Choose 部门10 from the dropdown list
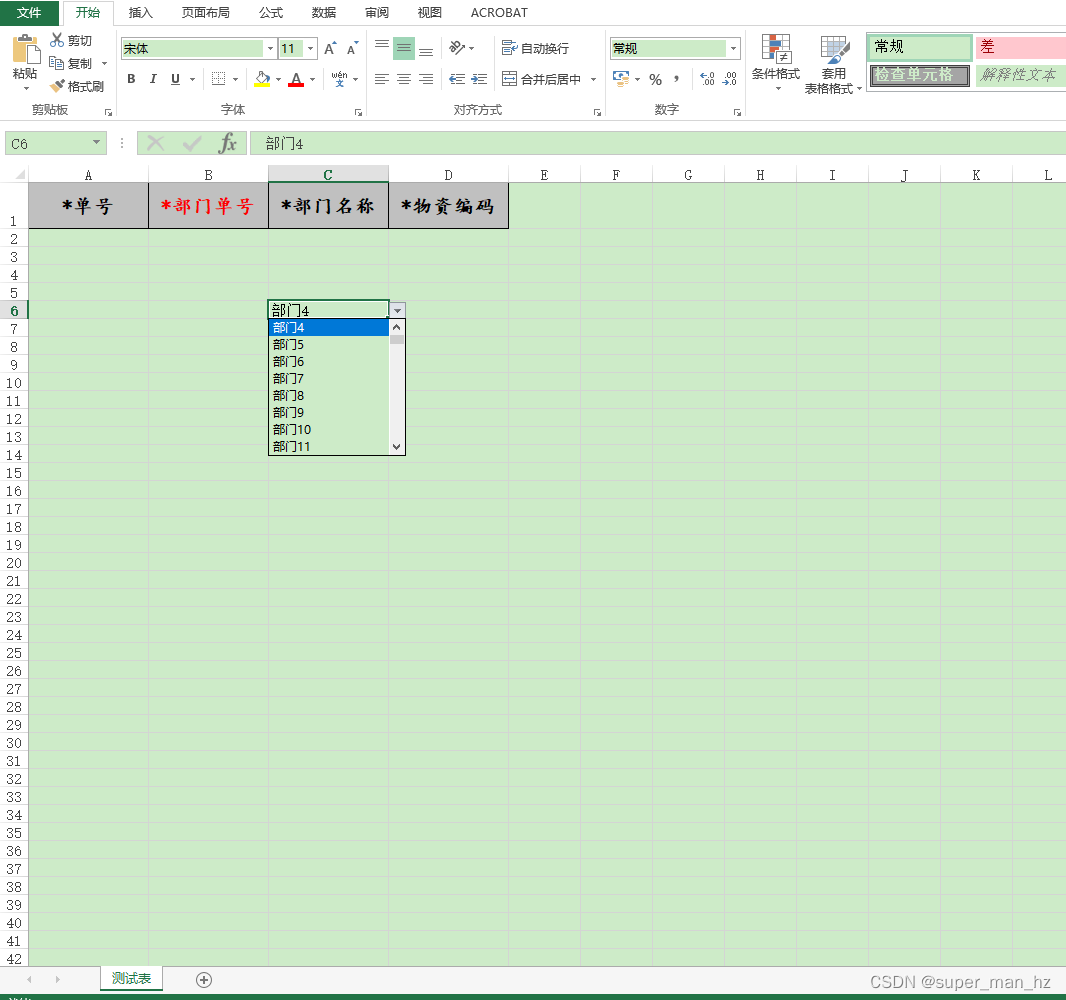Image resolution: width=1066 pixels, height=1000 pixels. click(329, 430)
